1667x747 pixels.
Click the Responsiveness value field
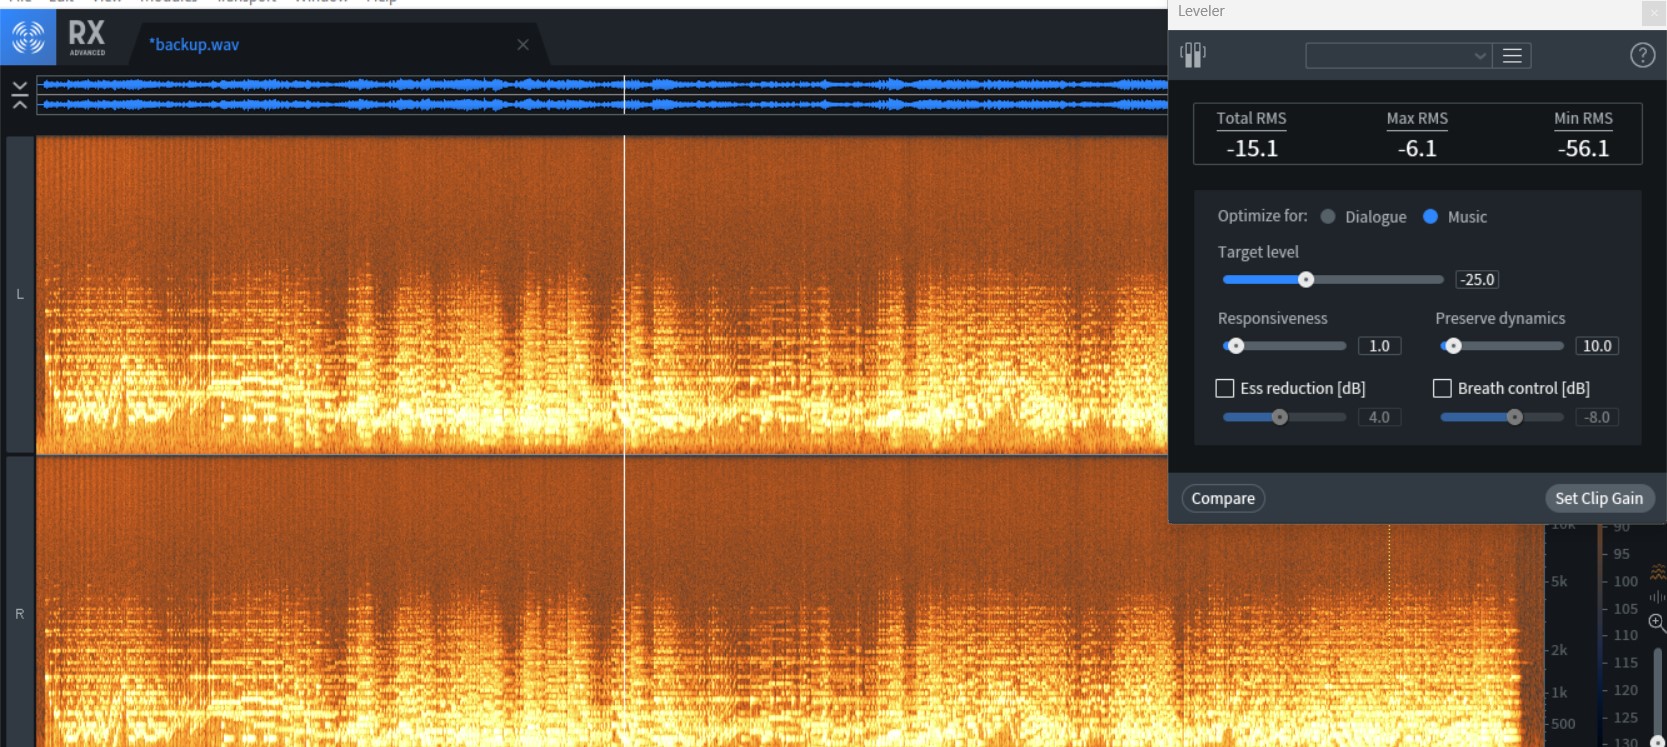1379,346
